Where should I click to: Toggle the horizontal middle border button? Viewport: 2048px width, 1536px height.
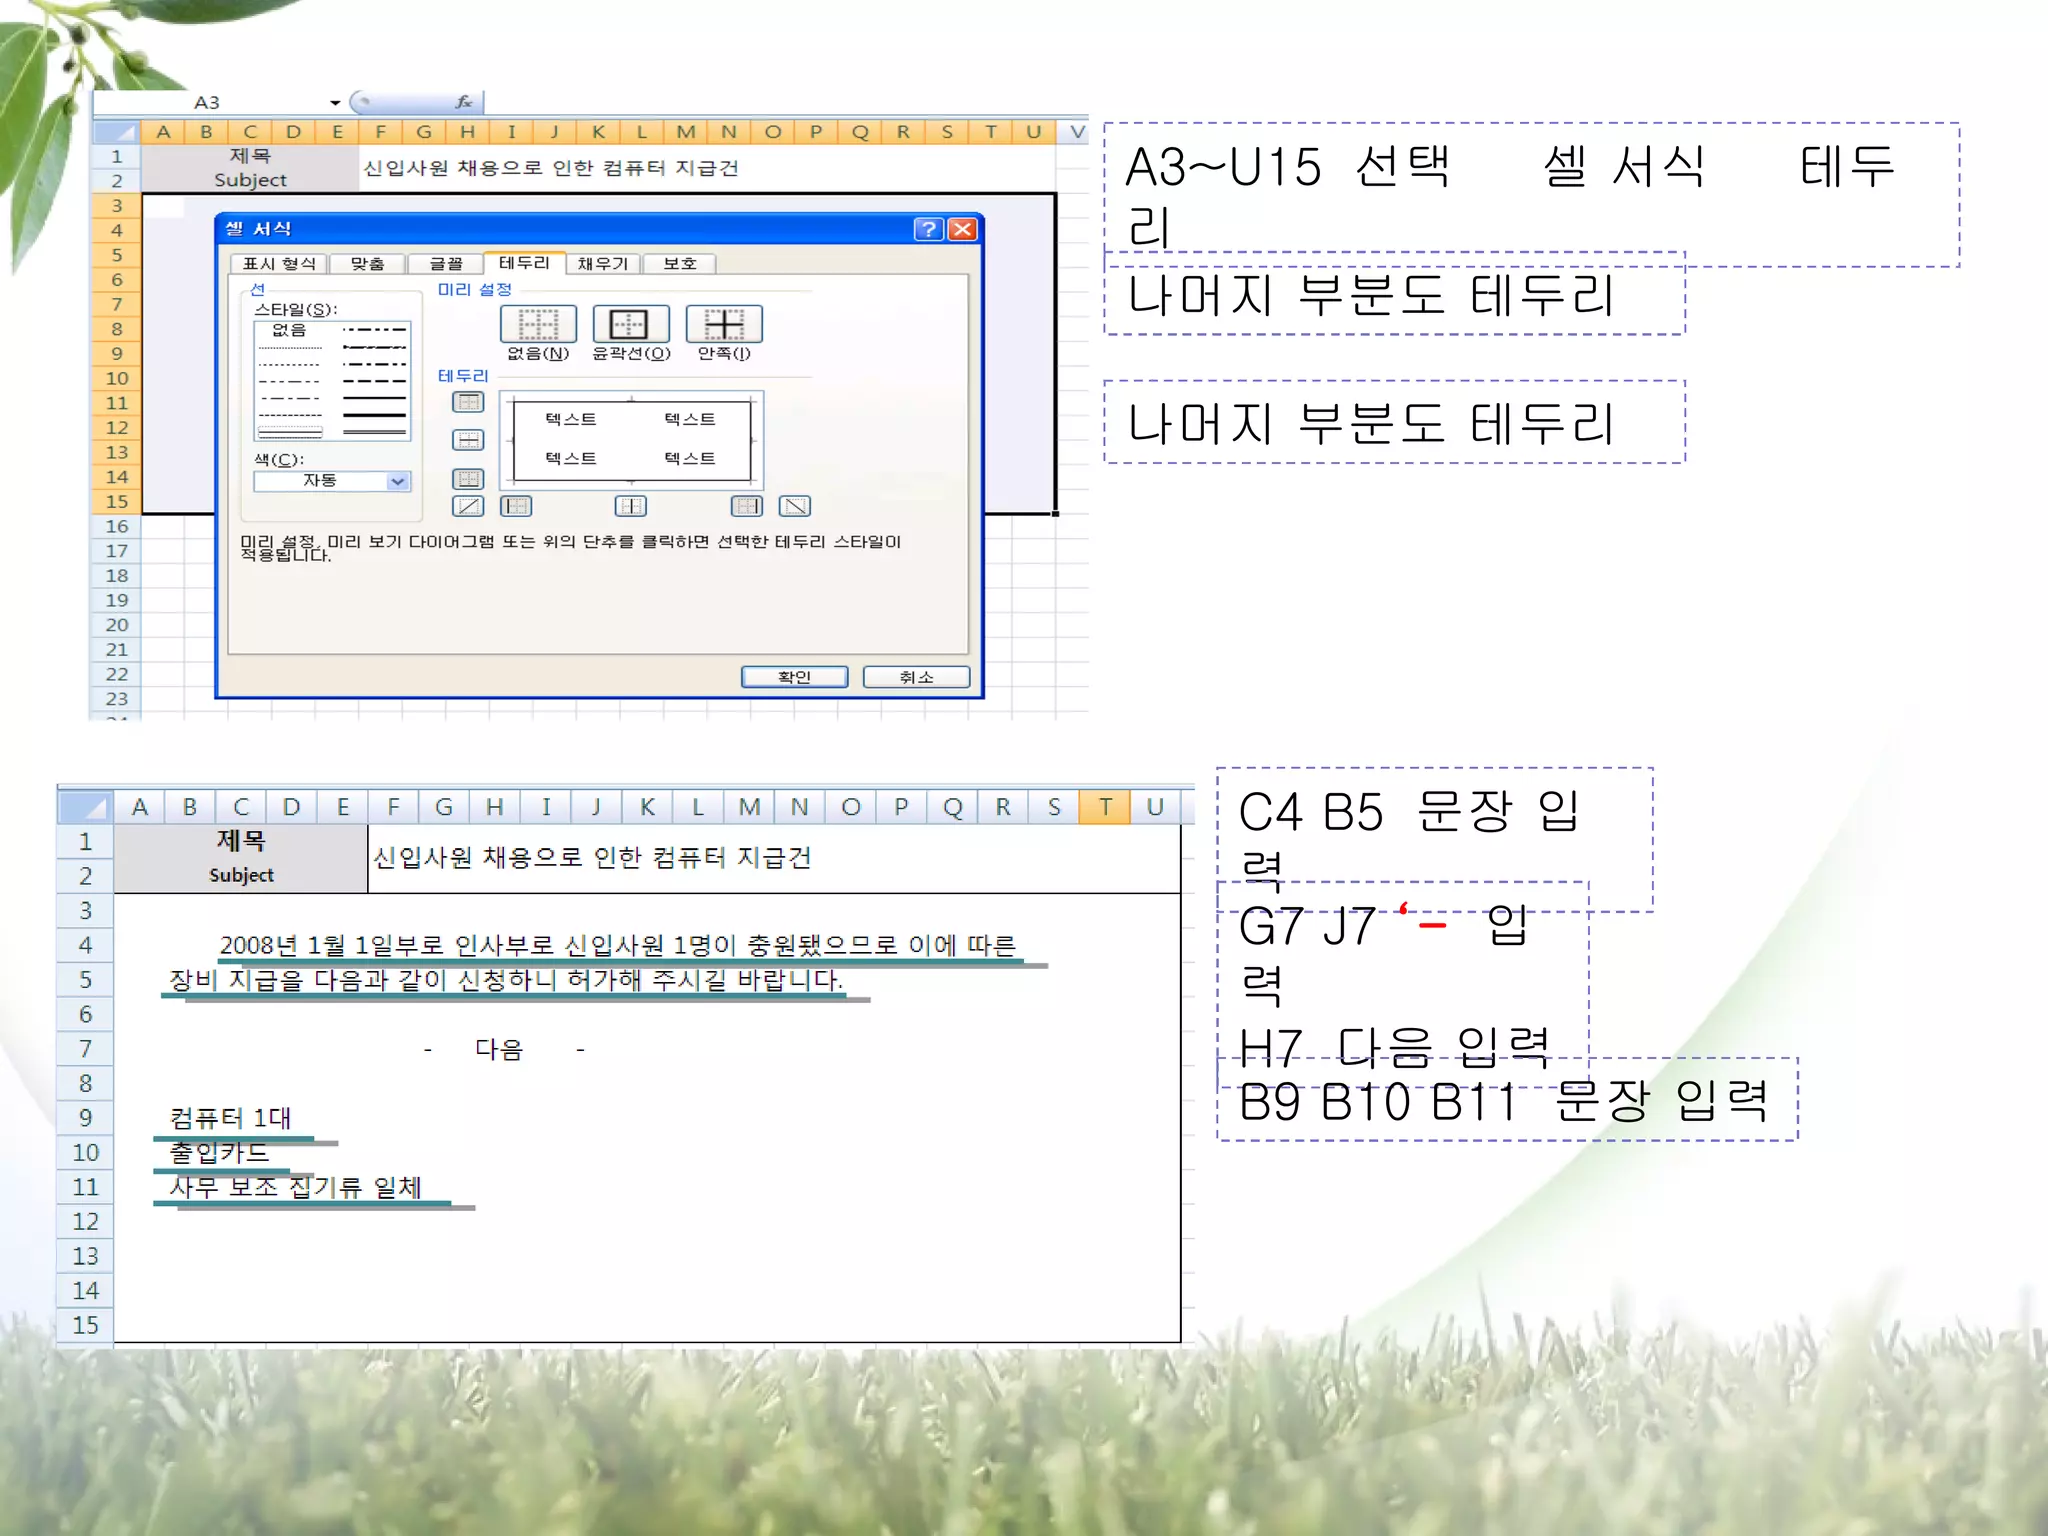468,440
